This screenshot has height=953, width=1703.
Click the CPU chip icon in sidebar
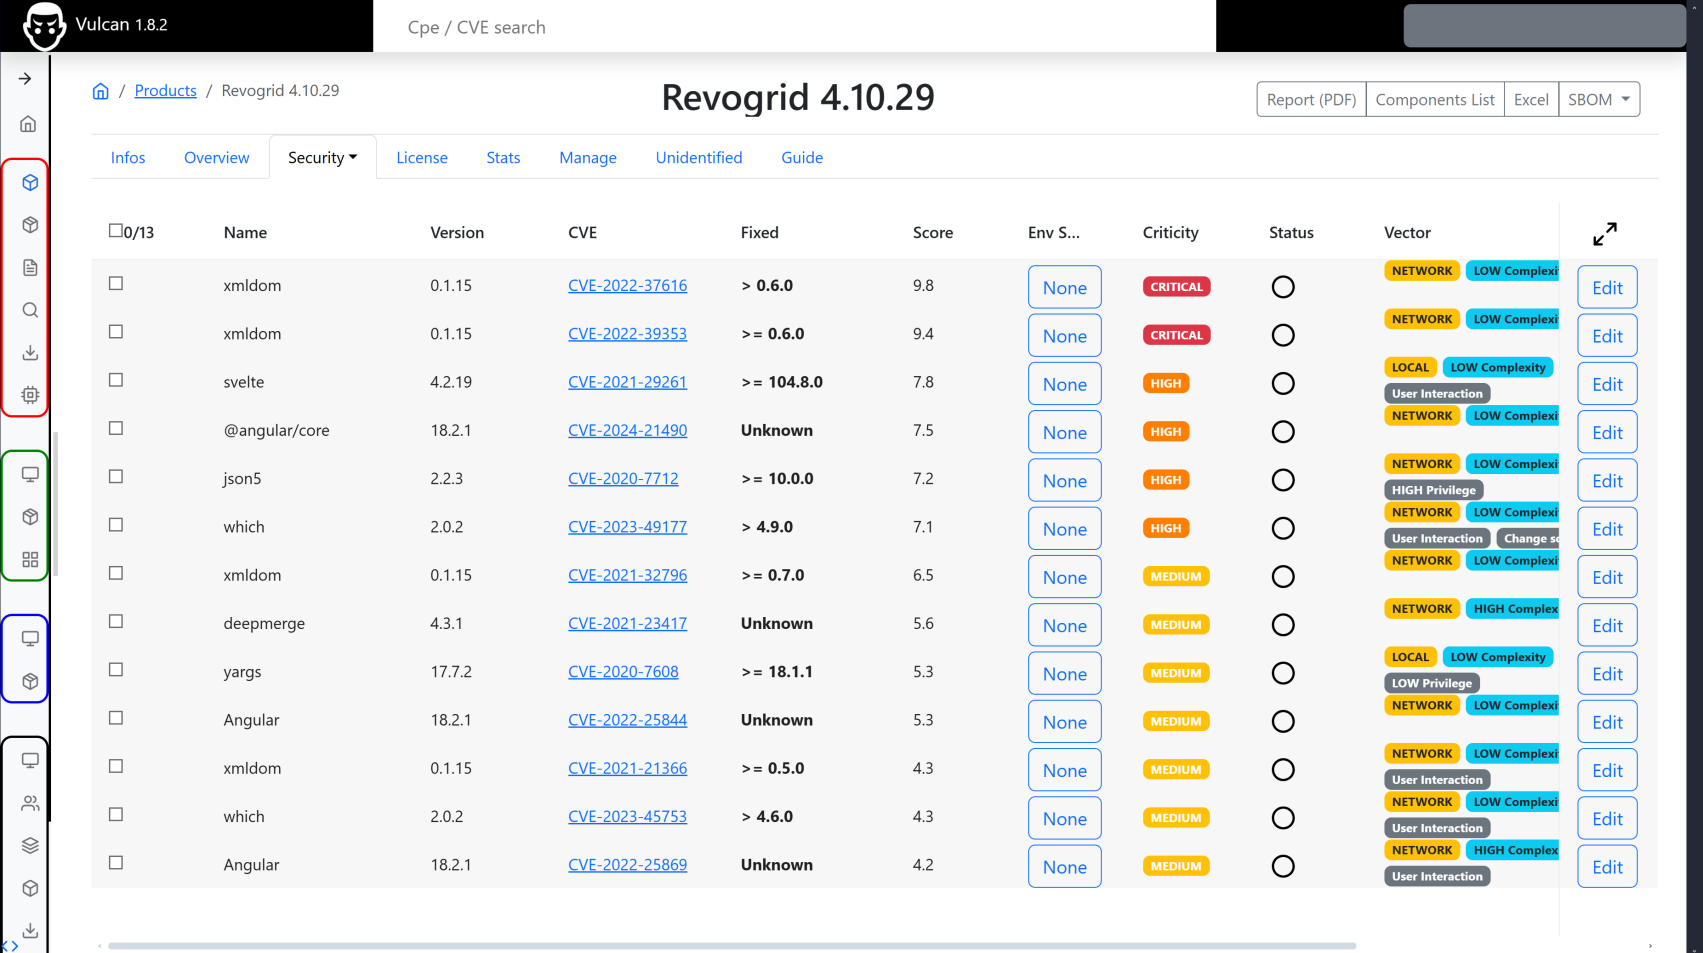pyautogui.click(x=30, y=395)
